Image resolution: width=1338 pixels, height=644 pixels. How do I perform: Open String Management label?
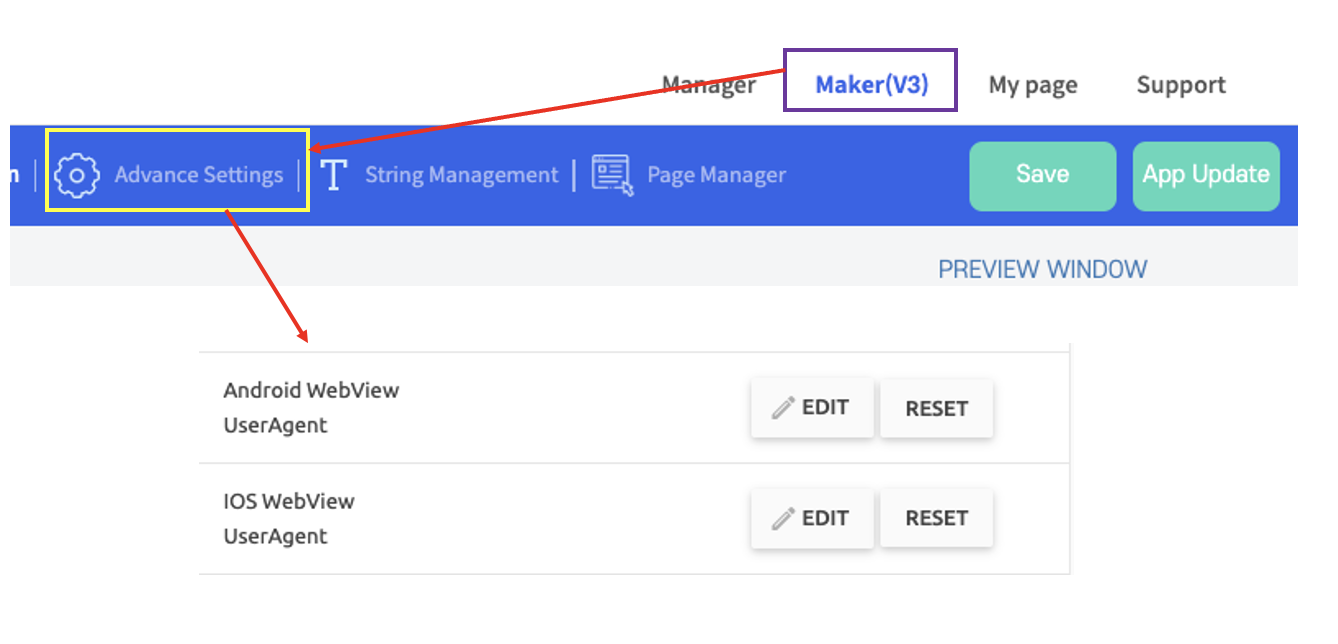[x=461, y=175]
